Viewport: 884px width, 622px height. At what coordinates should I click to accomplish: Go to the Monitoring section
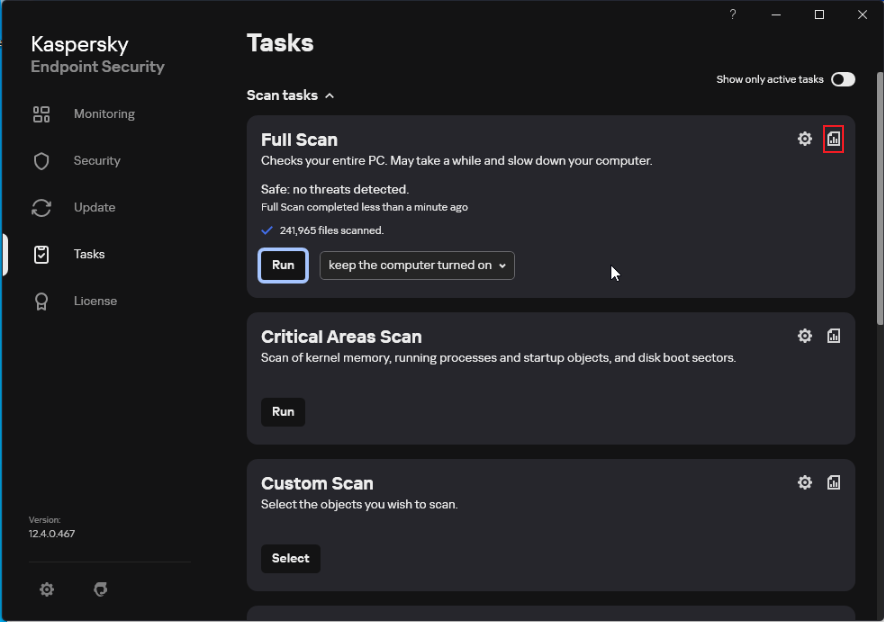(x=104, y=114)
